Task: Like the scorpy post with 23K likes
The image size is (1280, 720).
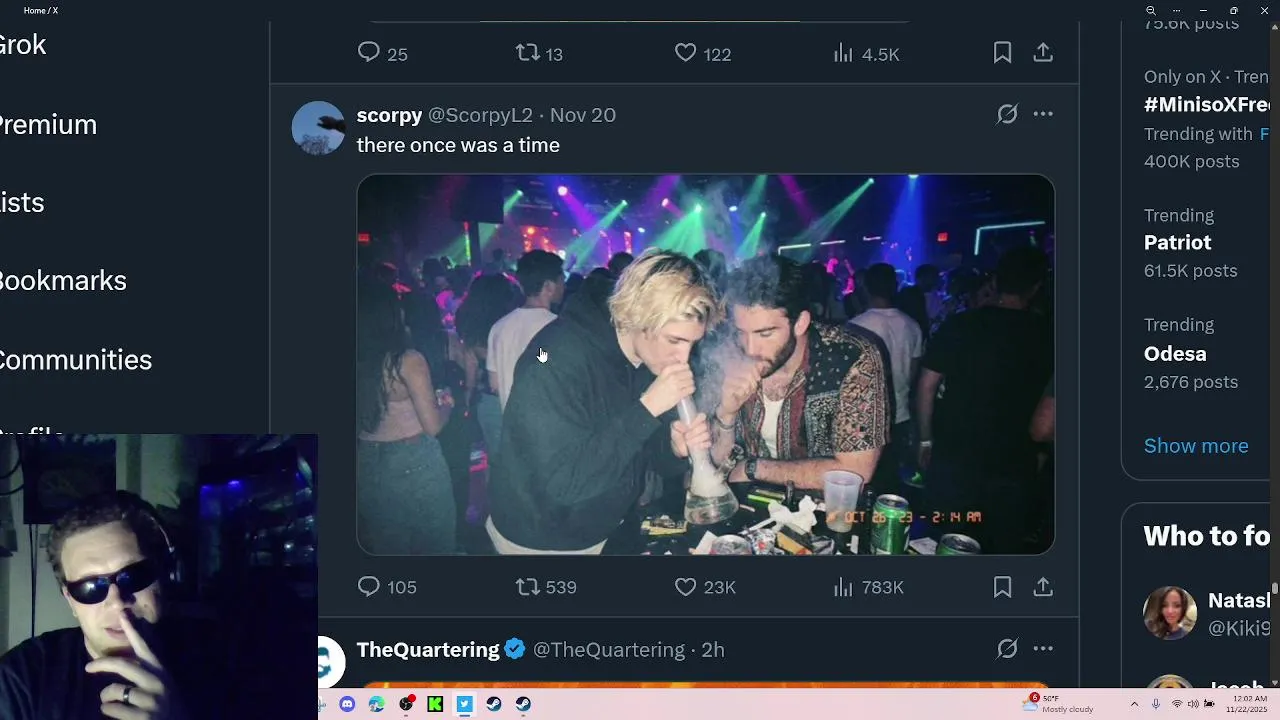Action: coord(686,587)
